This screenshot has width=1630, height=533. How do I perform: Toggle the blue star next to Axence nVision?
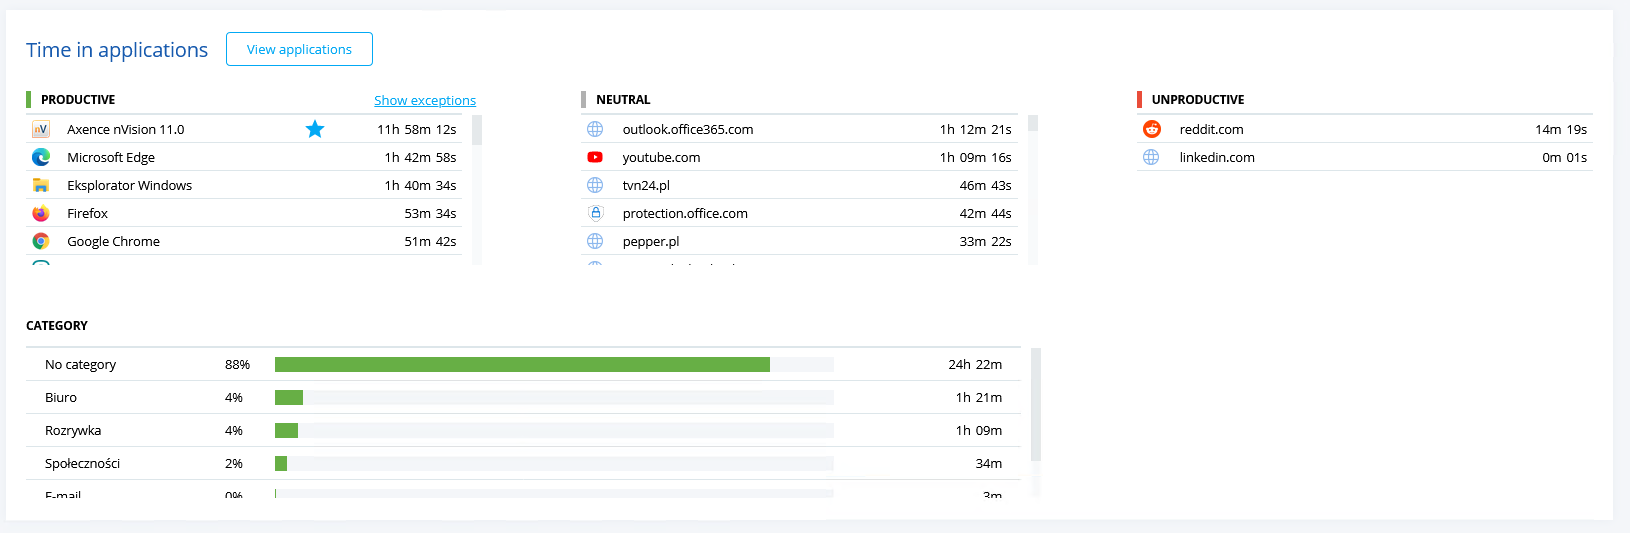click(315, 129)
